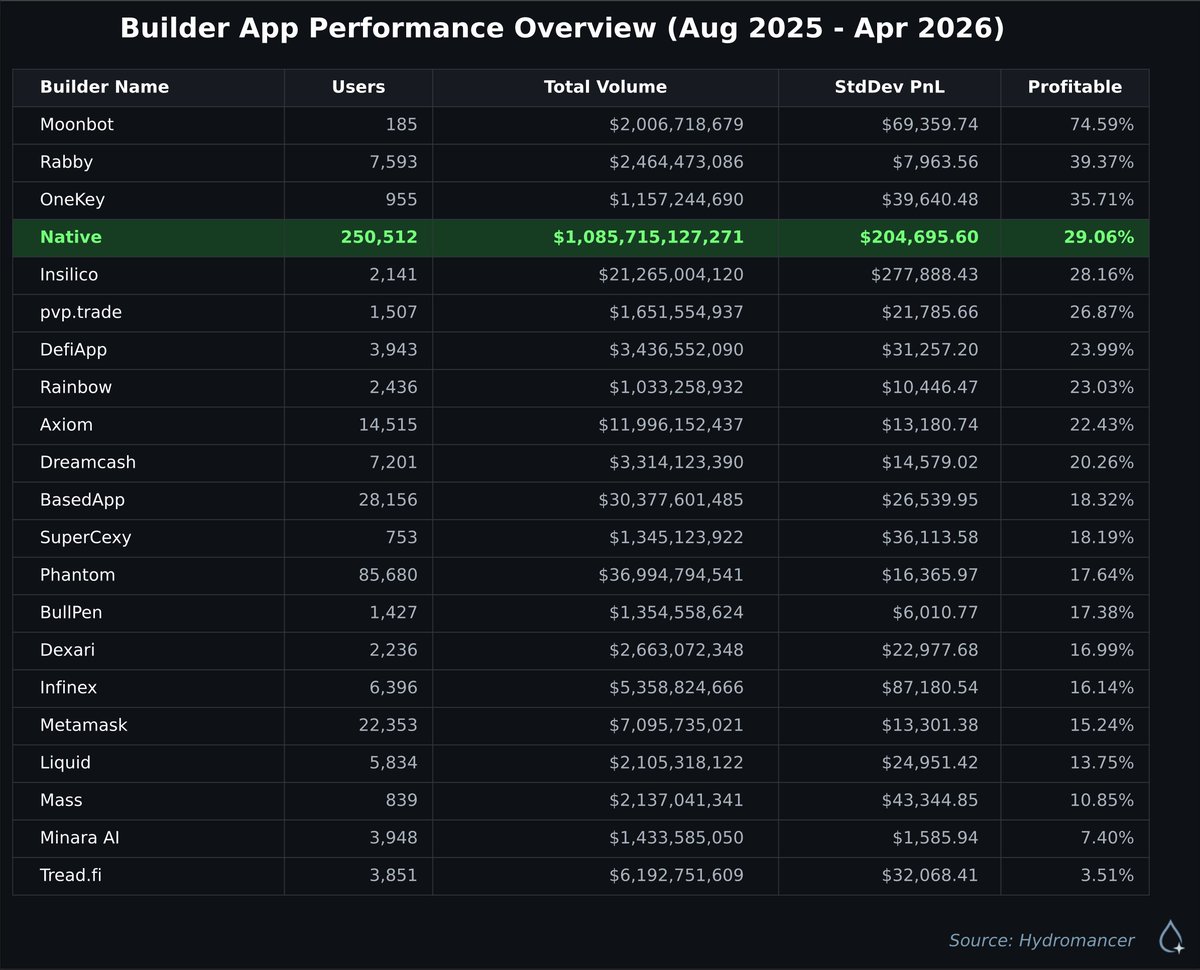Image resolution: width=1200 pixels, height=970 pixels.
Task: Select the Rainbow builder name
Action: [76, 387]
